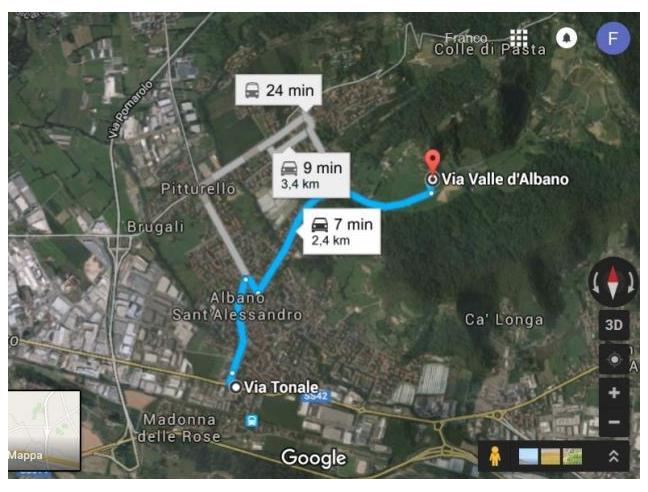Open the notifications bell

pos(566,38)
